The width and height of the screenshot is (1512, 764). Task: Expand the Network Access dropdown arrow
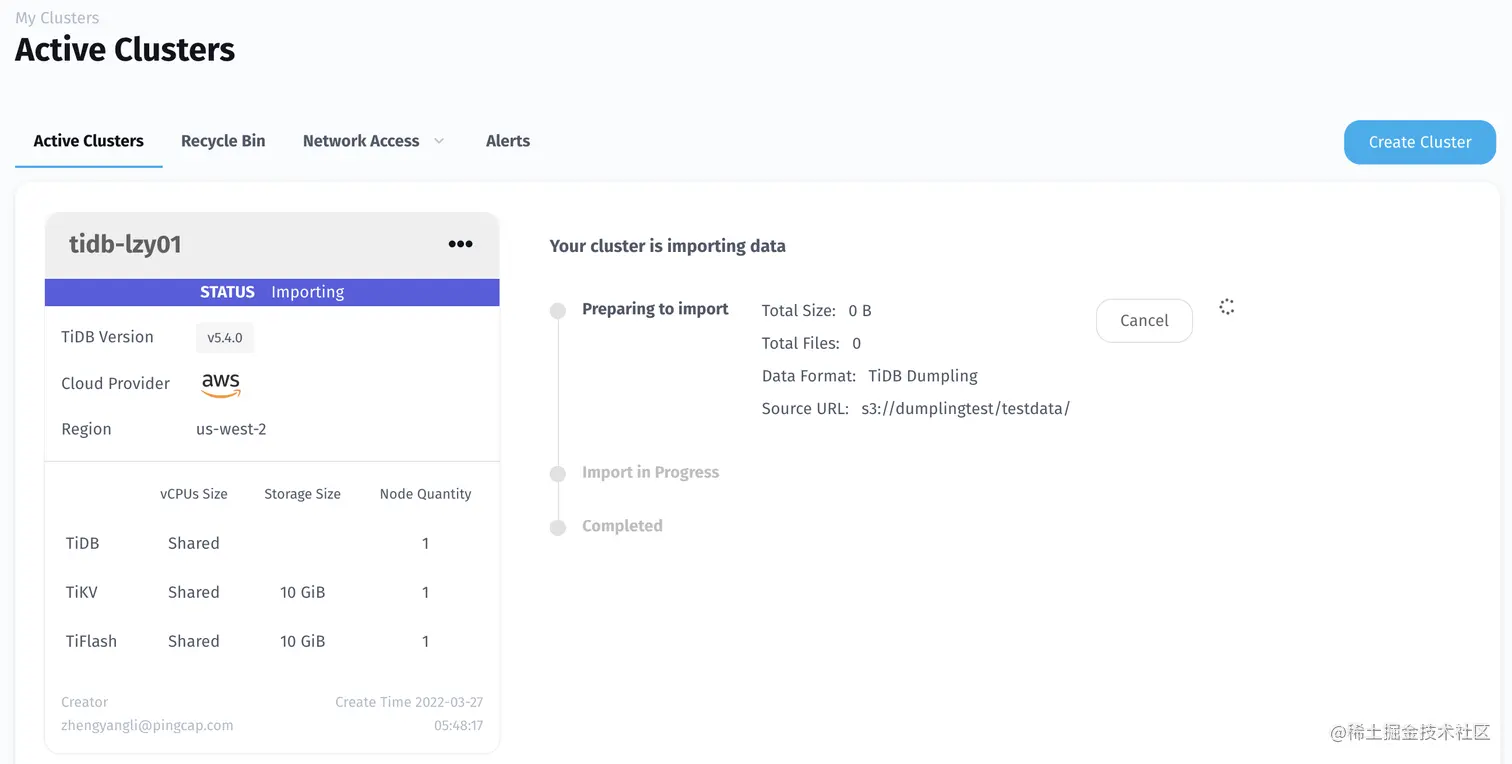point(439,141)
